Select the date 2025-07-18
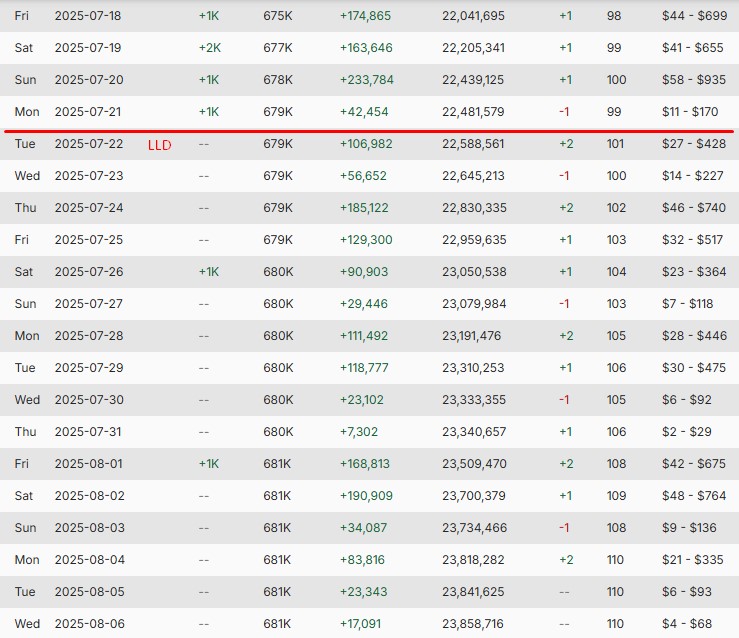 pos(88,16)
